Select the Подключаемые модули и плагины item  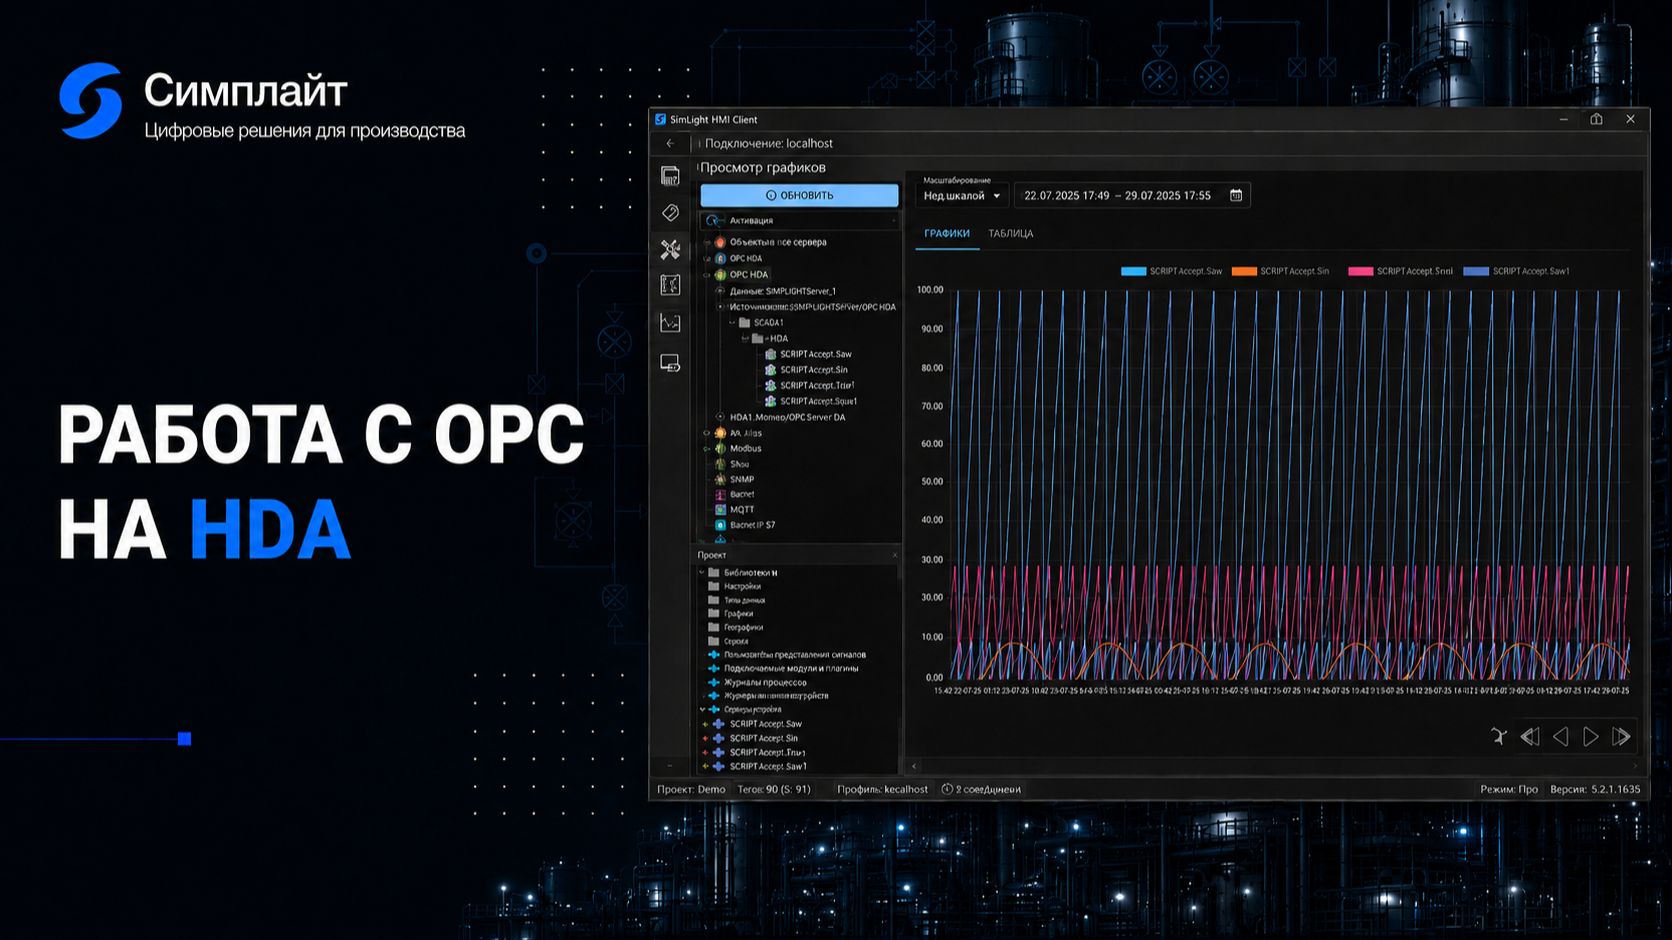pos(791,668)
